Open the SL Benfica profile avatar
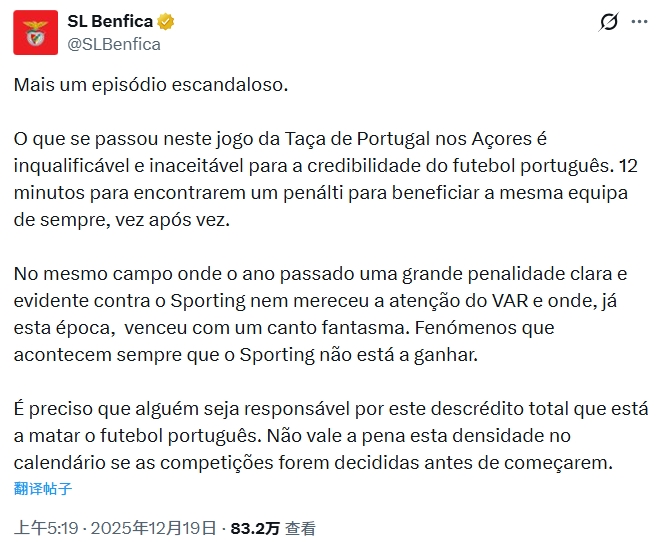Viewport: 665px width, 542px height. click(x=35, y=32)
